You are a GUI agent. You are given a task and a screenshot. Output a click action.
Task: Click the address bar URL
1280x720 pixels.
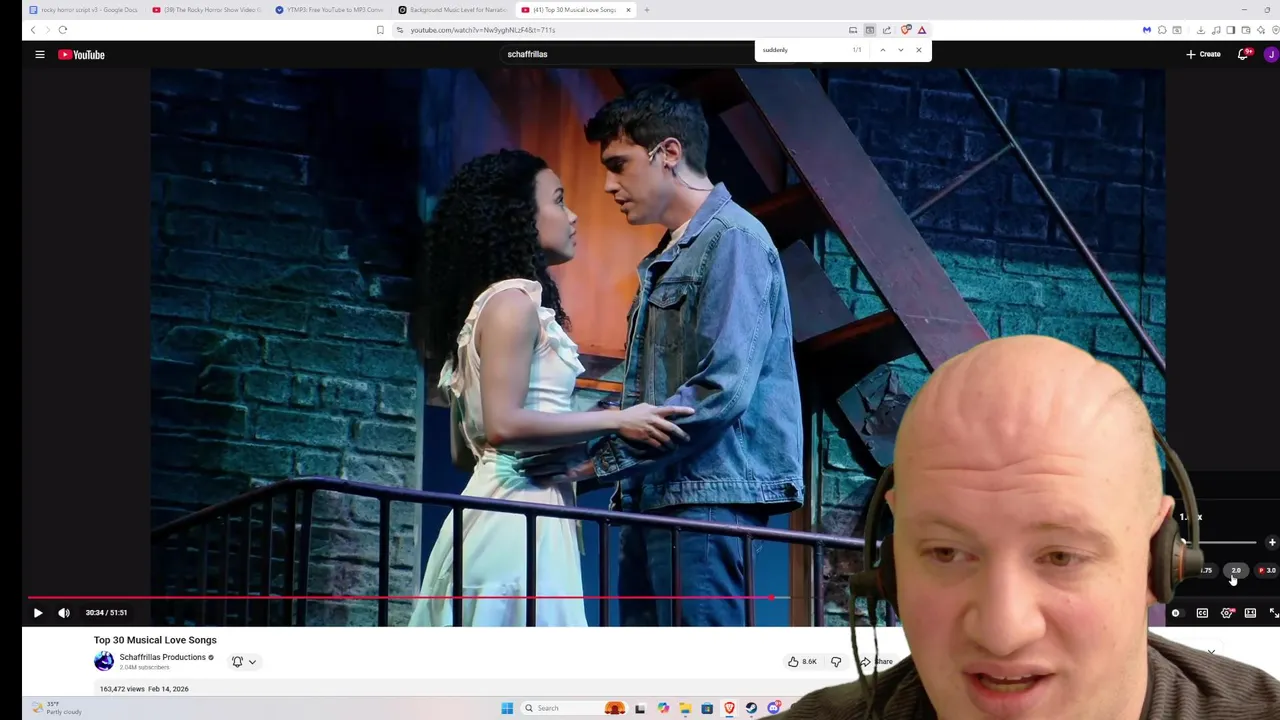tap(482, 30)
